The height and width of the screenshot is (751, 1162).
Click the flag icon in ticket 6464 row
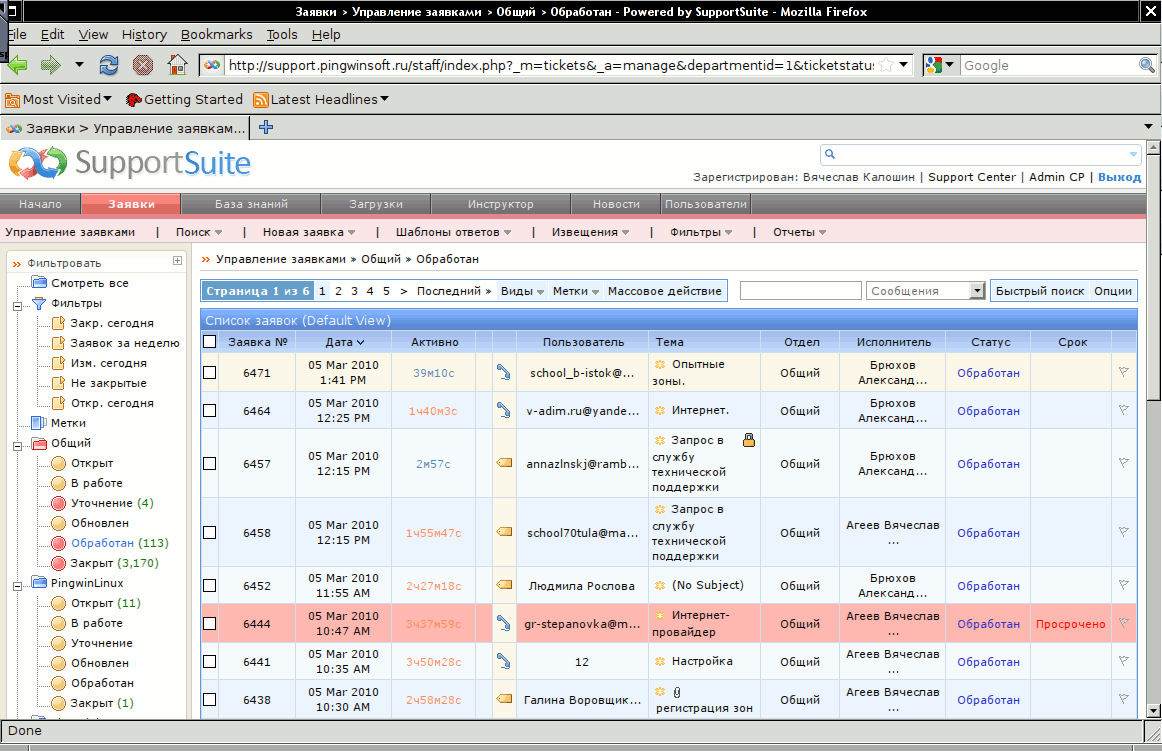(1123, 410)
